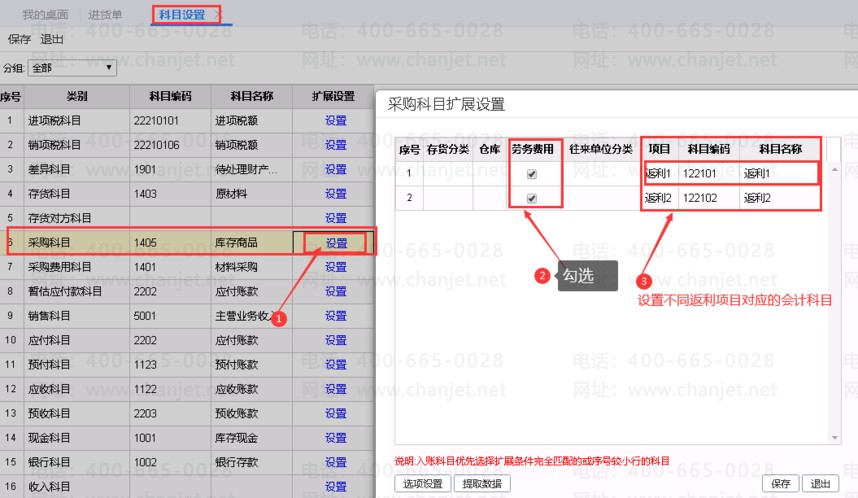Select cell 返利1 in 项目 column
Image resolution: width=858 pixels, height=498 pixels.
coord(659,174)
